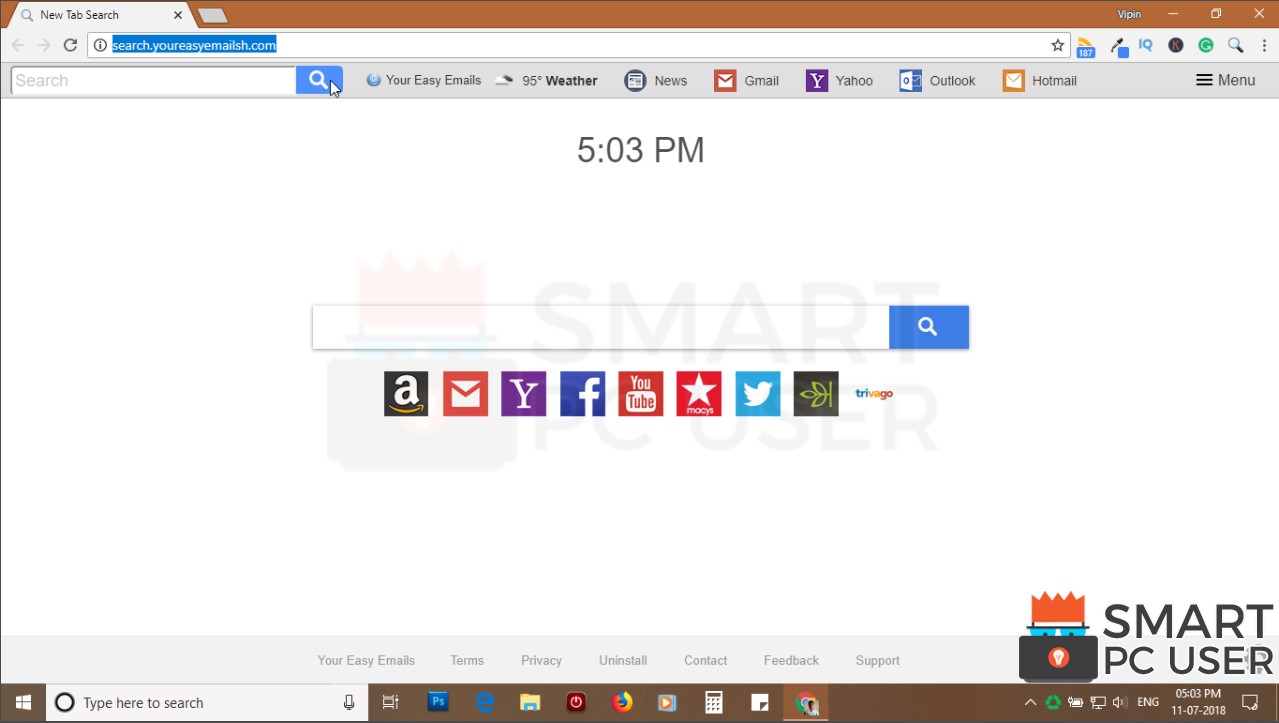Open Chrome's three-dot menu
Screen dimensions: 1279x723
pos(1264,45)
